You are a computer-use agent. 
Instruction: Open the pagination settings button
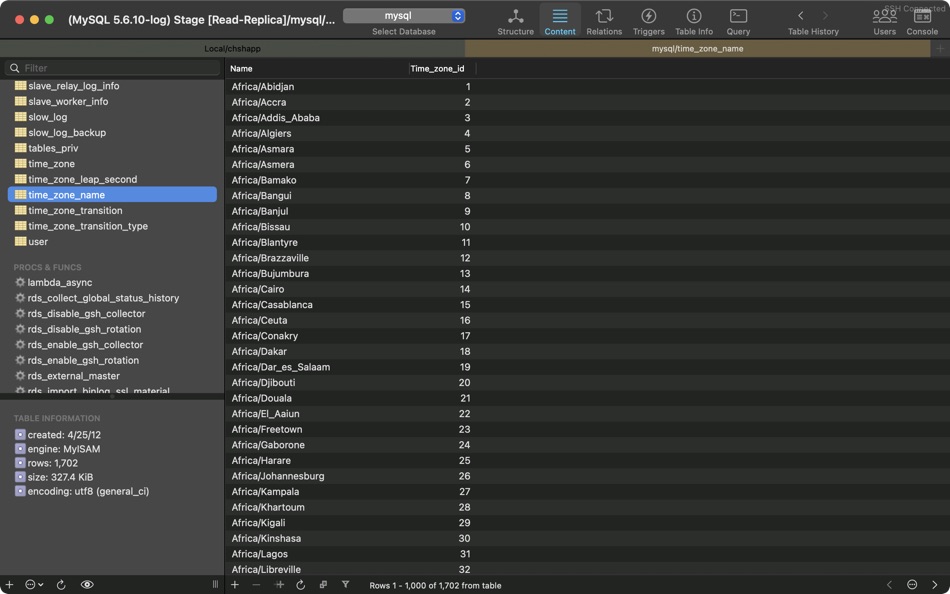tap(912, 585)
